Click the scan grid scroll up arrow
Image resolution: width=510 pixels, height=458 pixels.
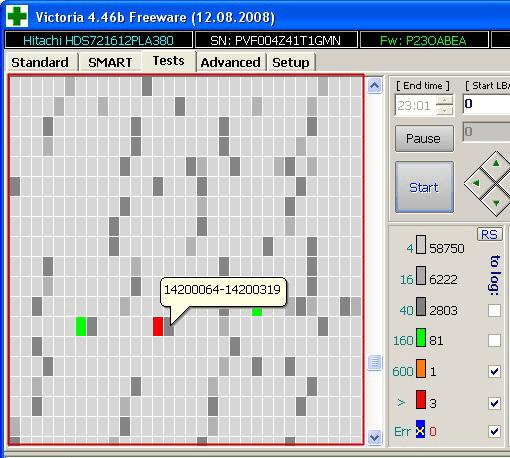click(374, 86)
